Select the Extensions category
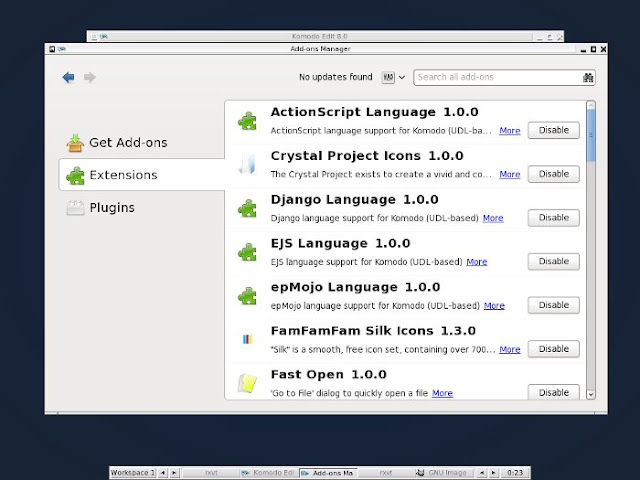The width and height of the screenshot is (640, 480). [x=141, y=175]
